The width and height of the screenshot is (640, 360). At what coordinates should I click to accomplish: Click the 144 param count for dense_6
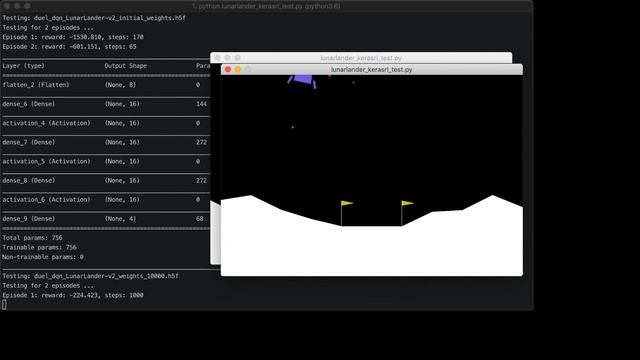201,104
